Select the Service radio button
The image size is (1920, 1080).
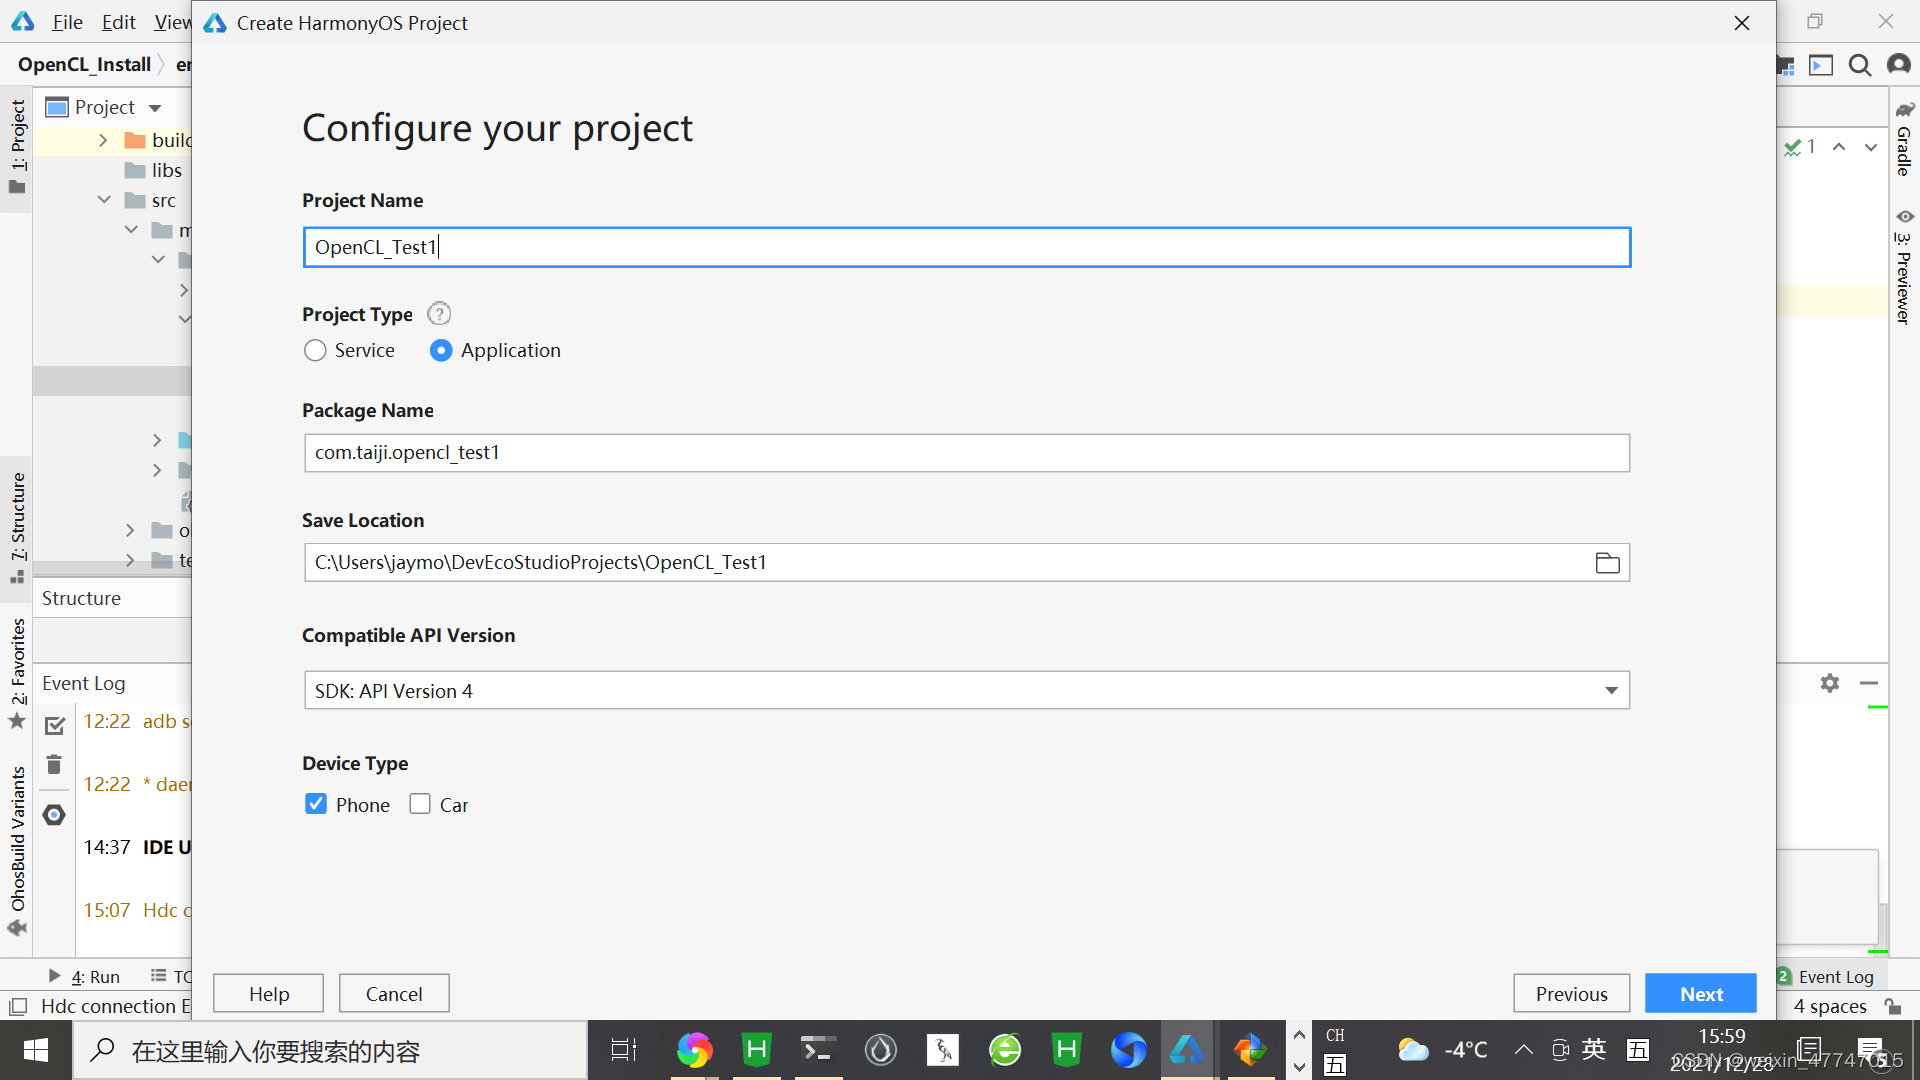pos(315,351)
